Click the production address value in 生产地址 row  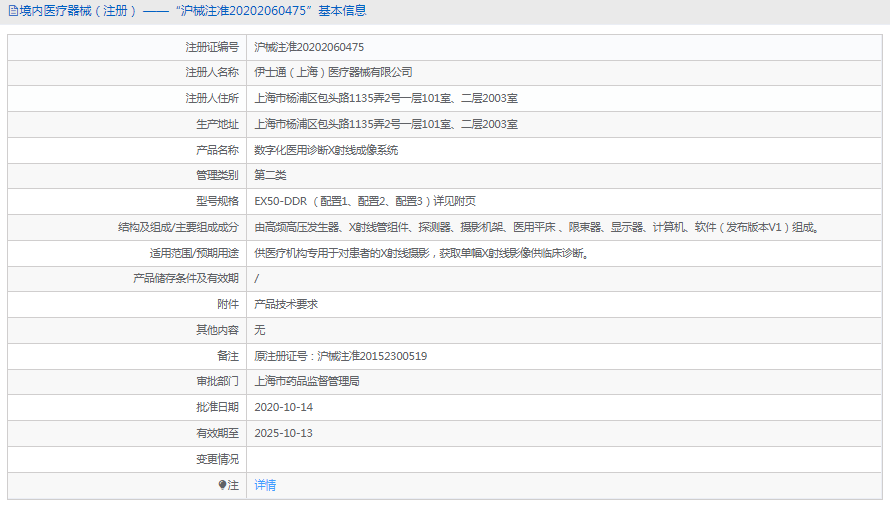[x=386, y=124]
